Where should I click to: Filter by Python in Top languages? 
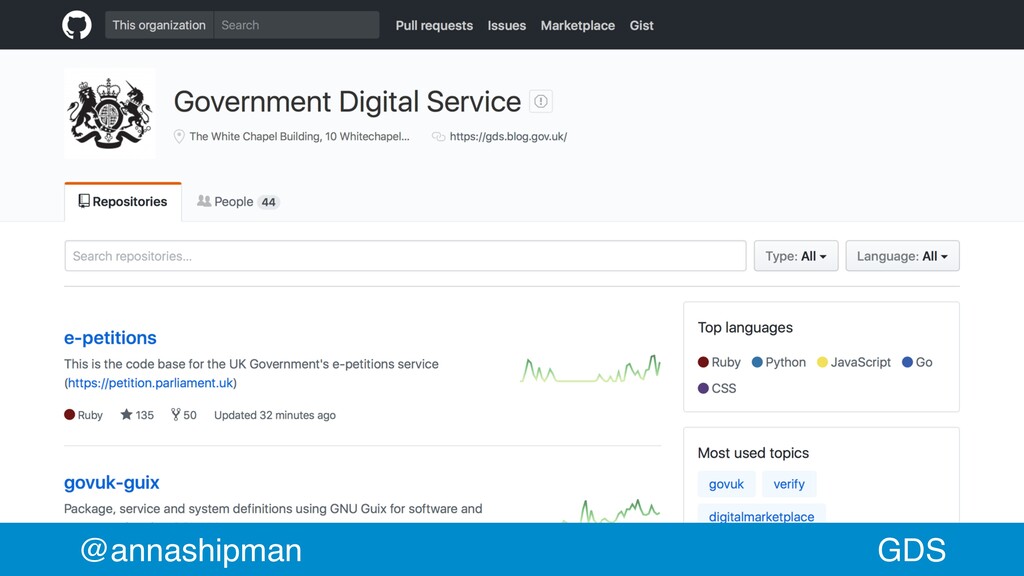(x=778, y=362)
